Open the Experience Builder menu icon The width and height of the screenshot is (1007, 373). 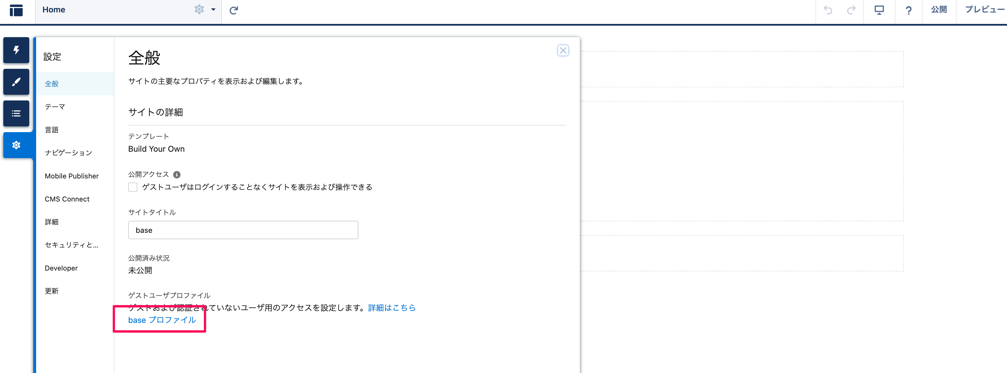(16, 10)
